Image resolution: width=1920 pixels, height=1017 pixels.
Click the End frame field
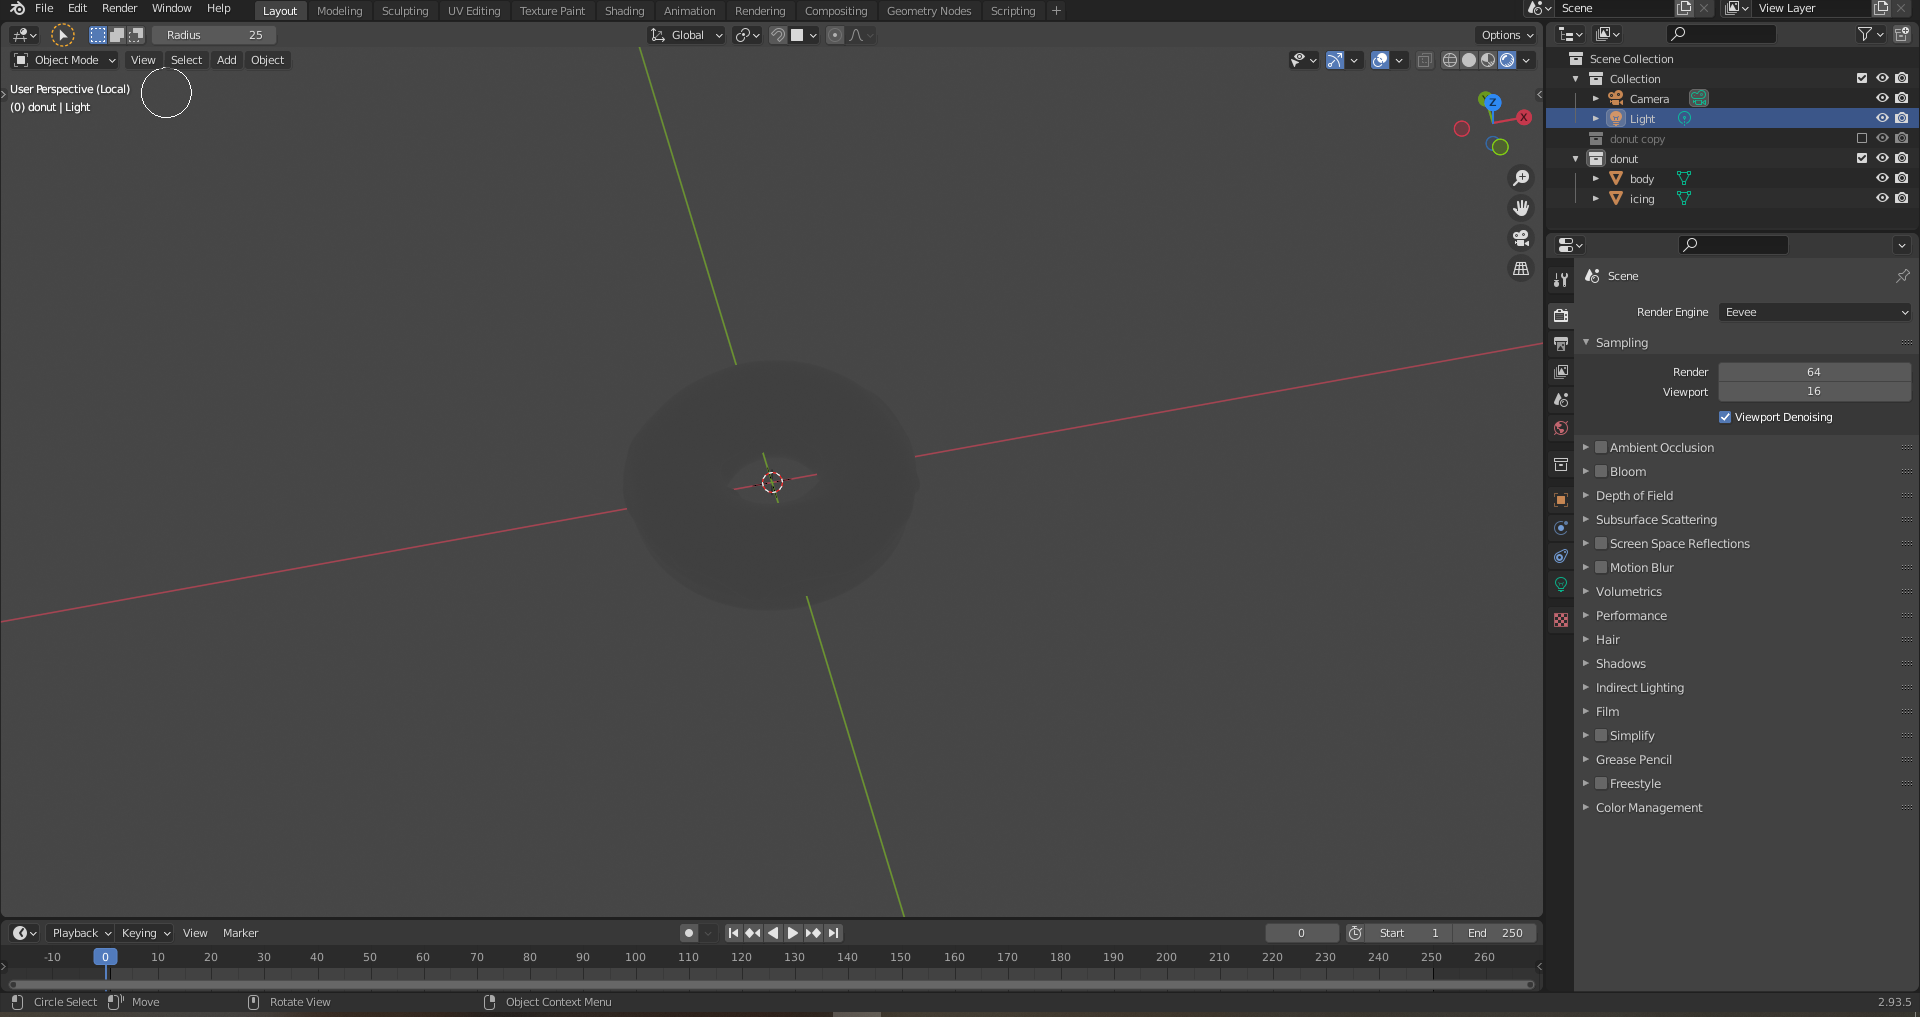[1495, 933]
